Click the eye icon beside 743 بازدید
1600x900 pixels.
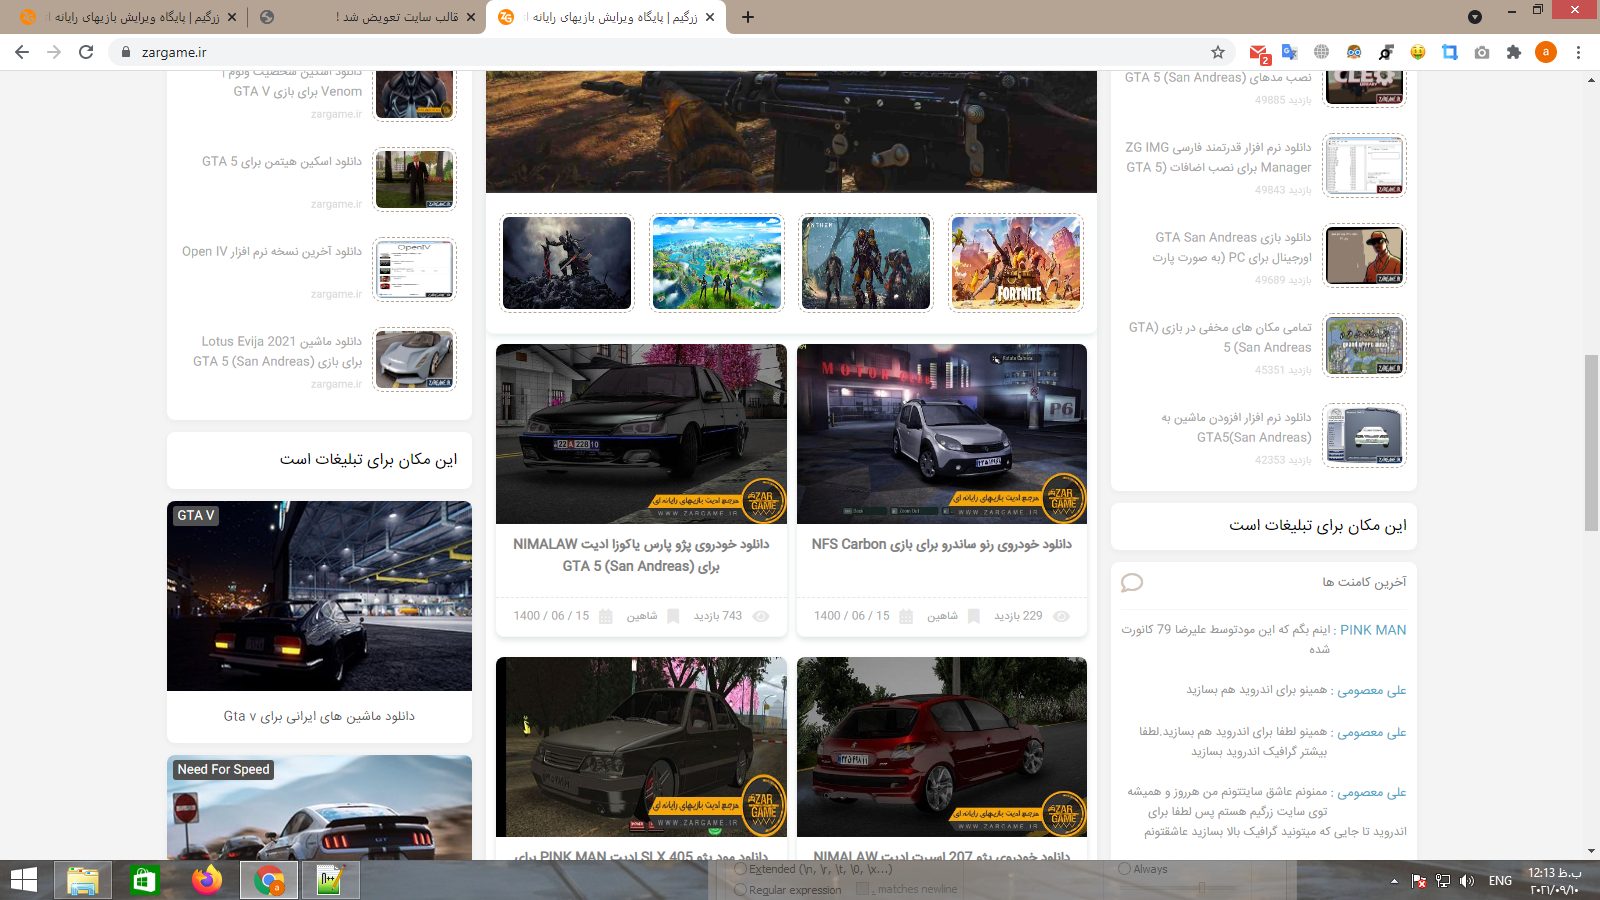pos(761,616)
